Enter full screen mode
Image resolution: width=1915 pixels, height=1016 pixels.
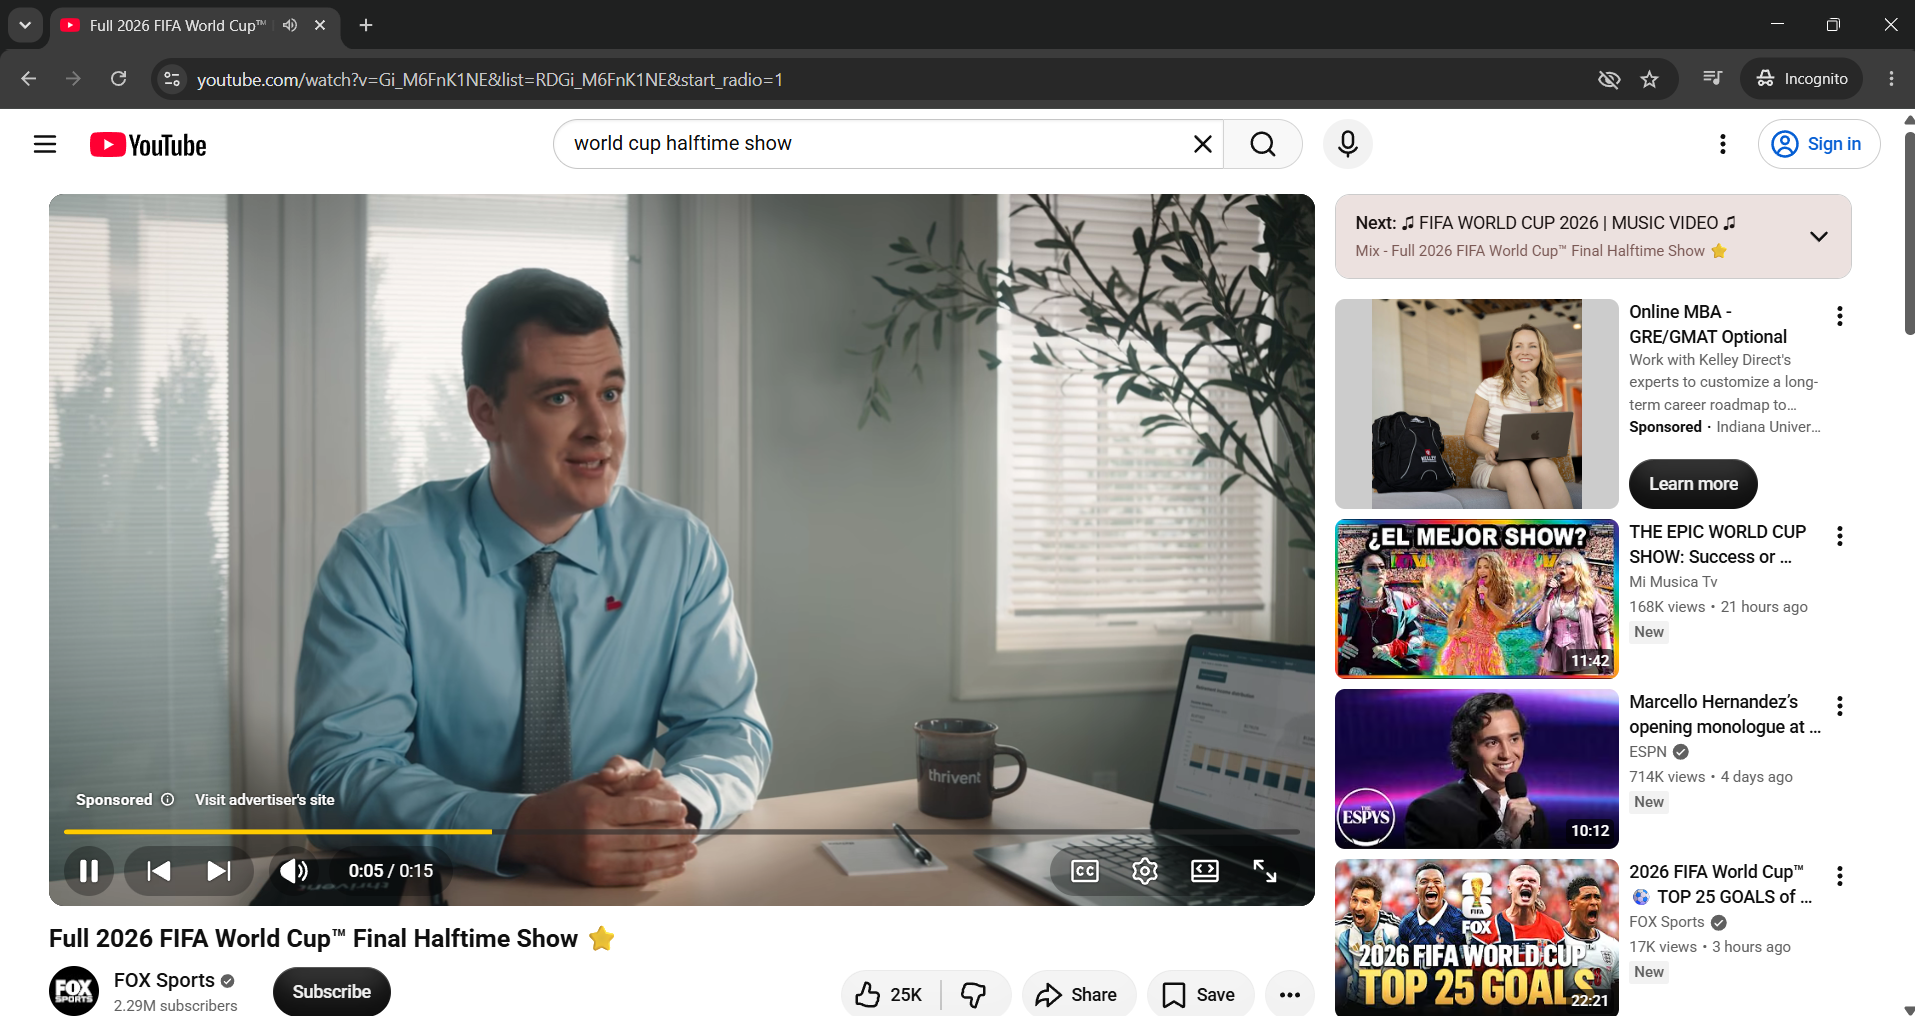click(1265, 871)
